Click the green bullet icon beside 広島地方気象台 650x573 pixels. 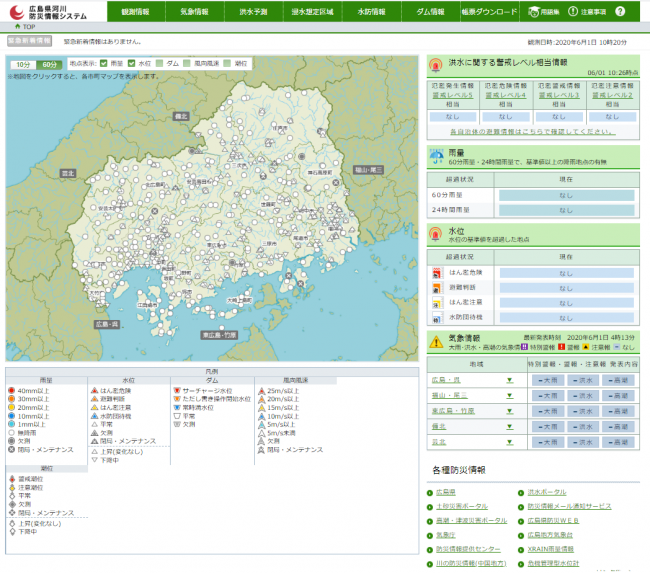point(521,536)
